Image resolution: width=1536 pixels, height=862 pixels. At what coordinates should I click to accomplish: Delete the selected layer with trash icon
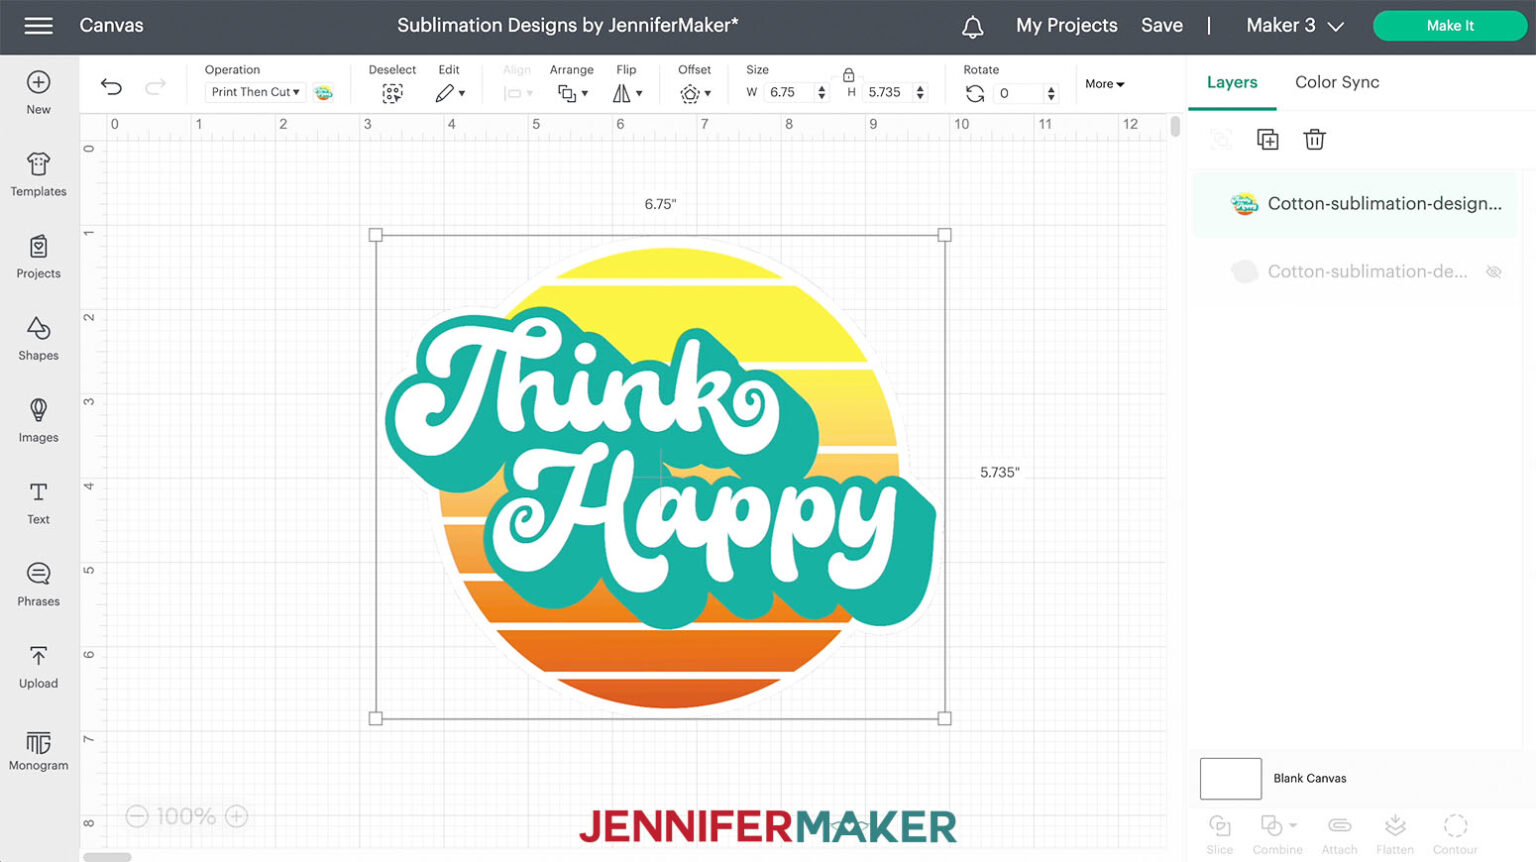coord(1314,140)
